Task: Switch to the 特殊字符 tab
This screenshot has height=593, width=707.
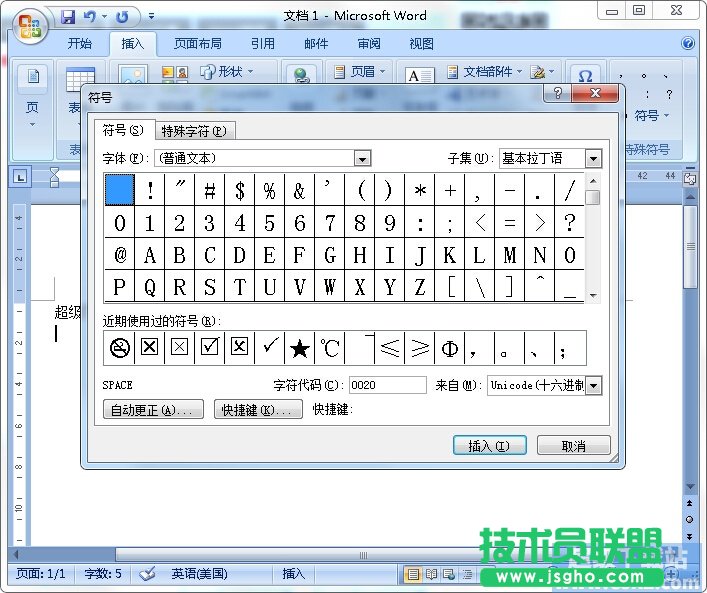Action: (193, 130)
